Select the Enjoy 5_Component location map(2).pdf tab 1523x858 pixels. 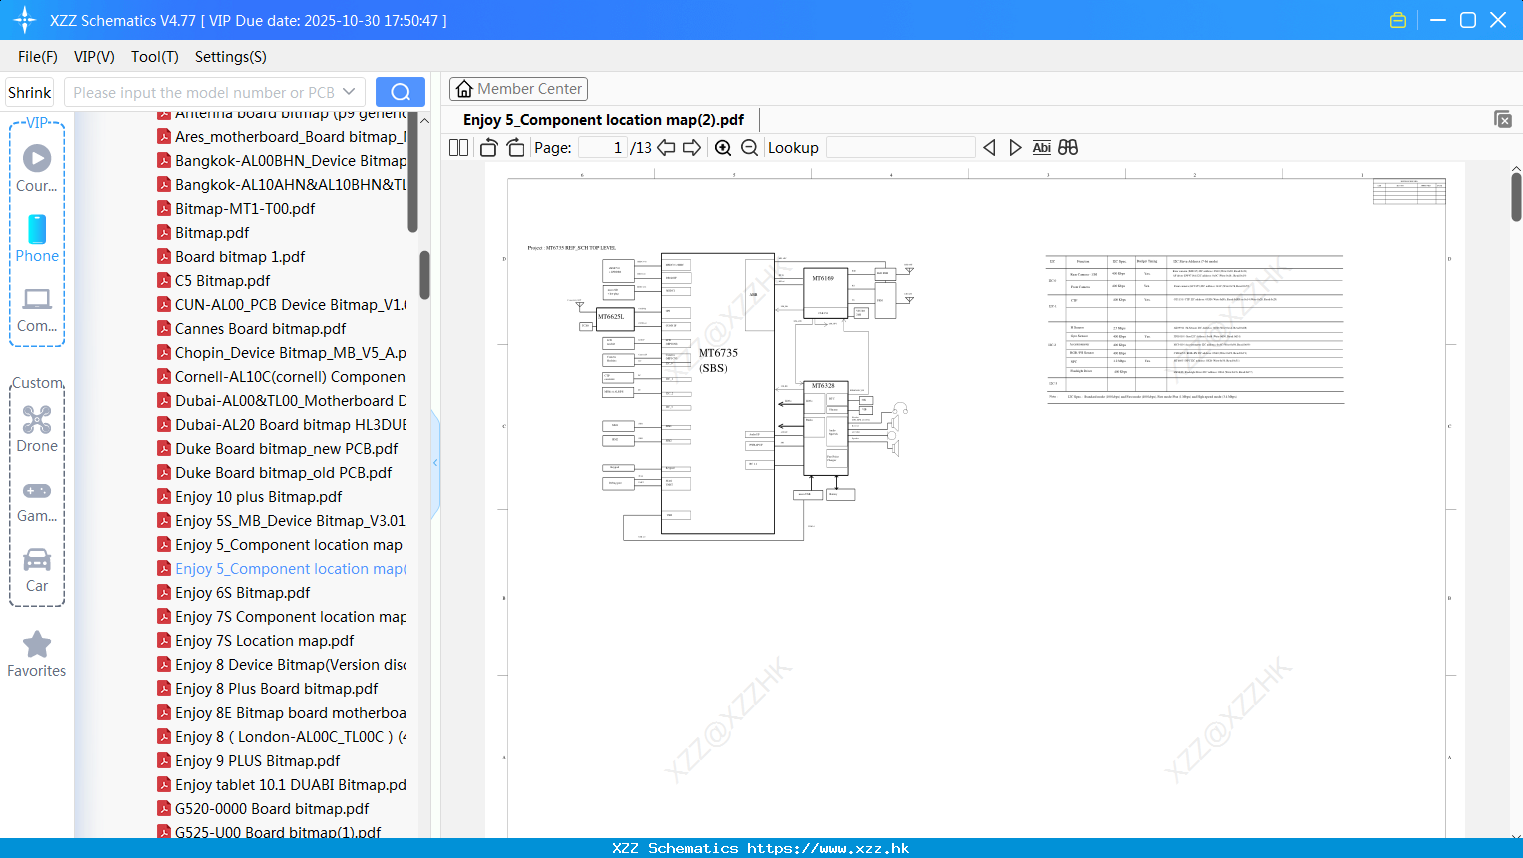[x=603, y=119]
